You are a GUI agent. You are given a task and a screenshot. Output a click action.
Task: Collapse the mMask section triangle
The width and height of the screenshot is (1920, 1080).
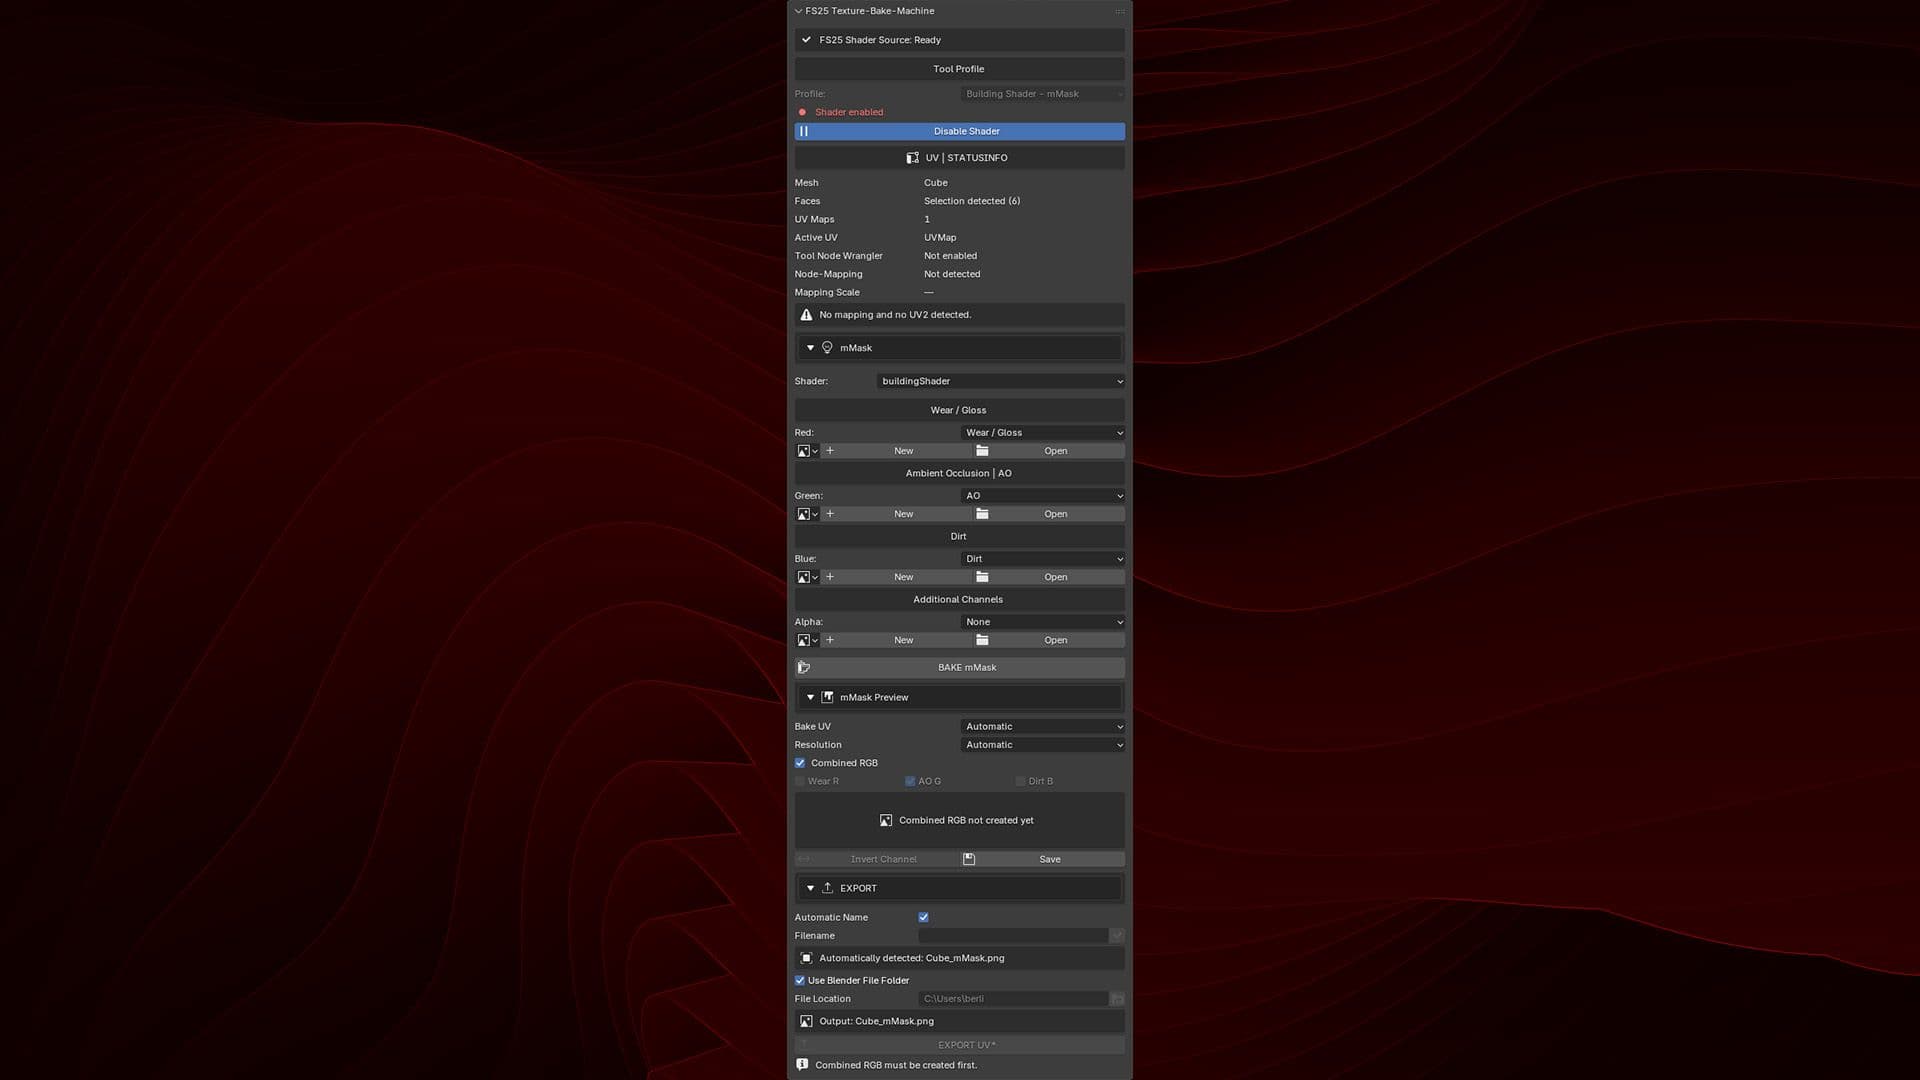[x=810, y=348]
